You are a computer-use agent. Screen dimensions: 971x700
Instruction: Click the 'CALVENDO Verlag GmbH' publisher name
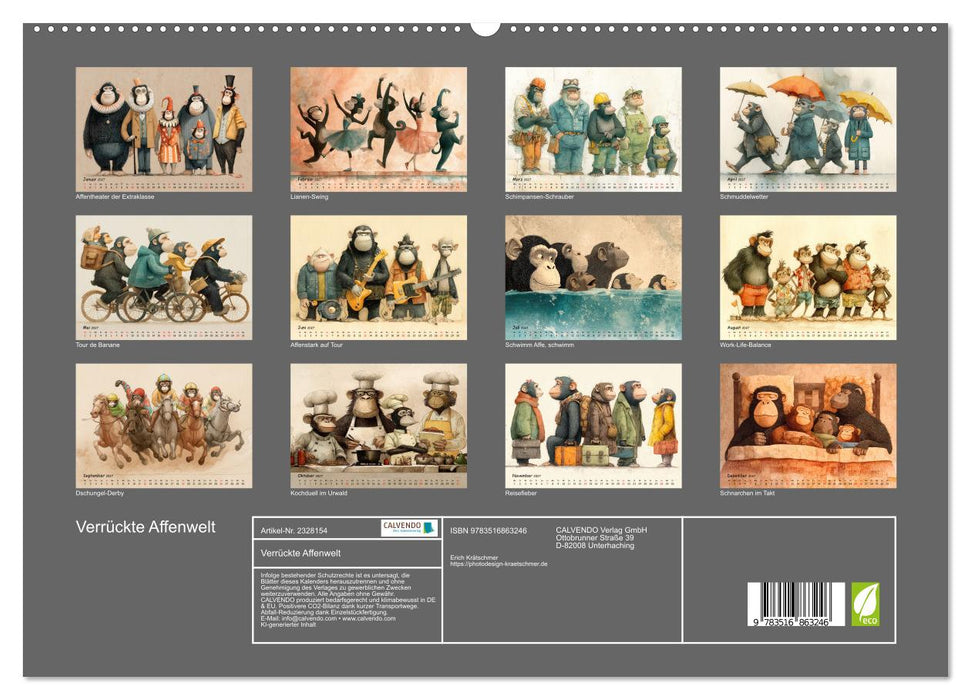coord(601,530)
